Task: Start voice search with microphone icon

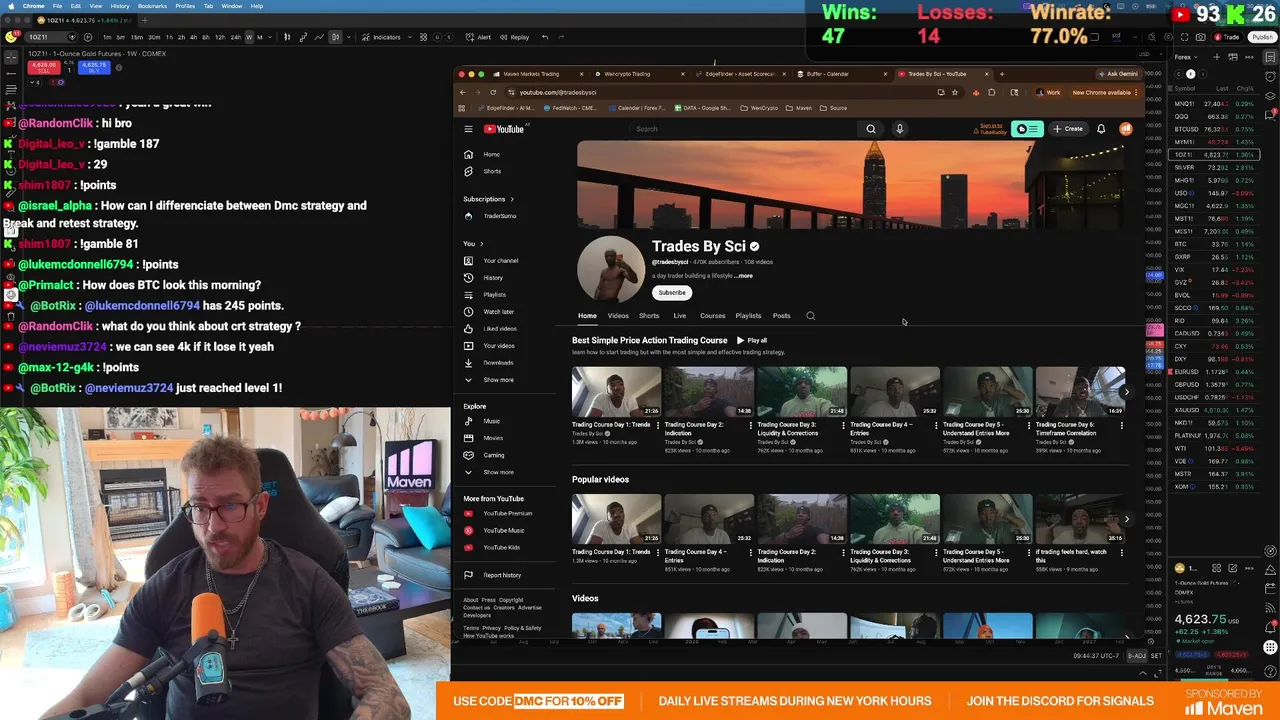Action: [899, 129]
